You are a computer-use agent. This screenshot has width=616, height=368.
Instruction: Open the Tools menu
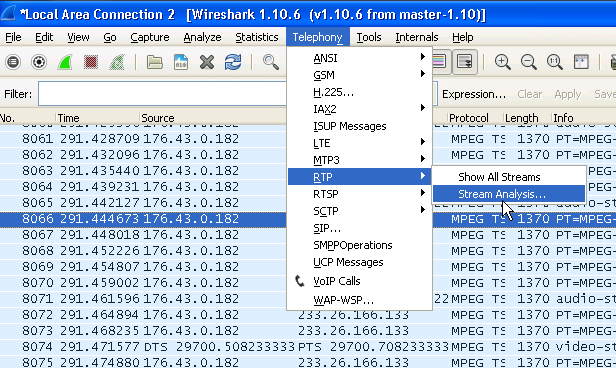pos(369,37)
